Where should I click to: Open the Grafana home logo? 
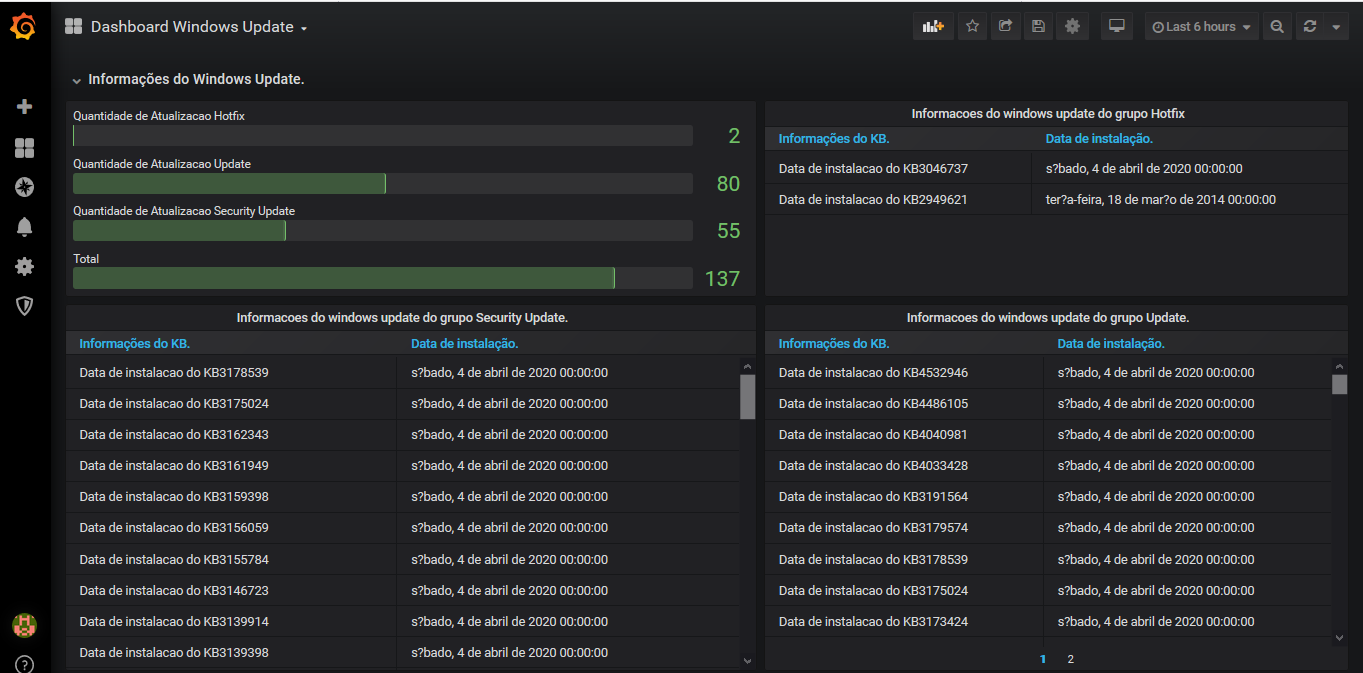point(23,27)
